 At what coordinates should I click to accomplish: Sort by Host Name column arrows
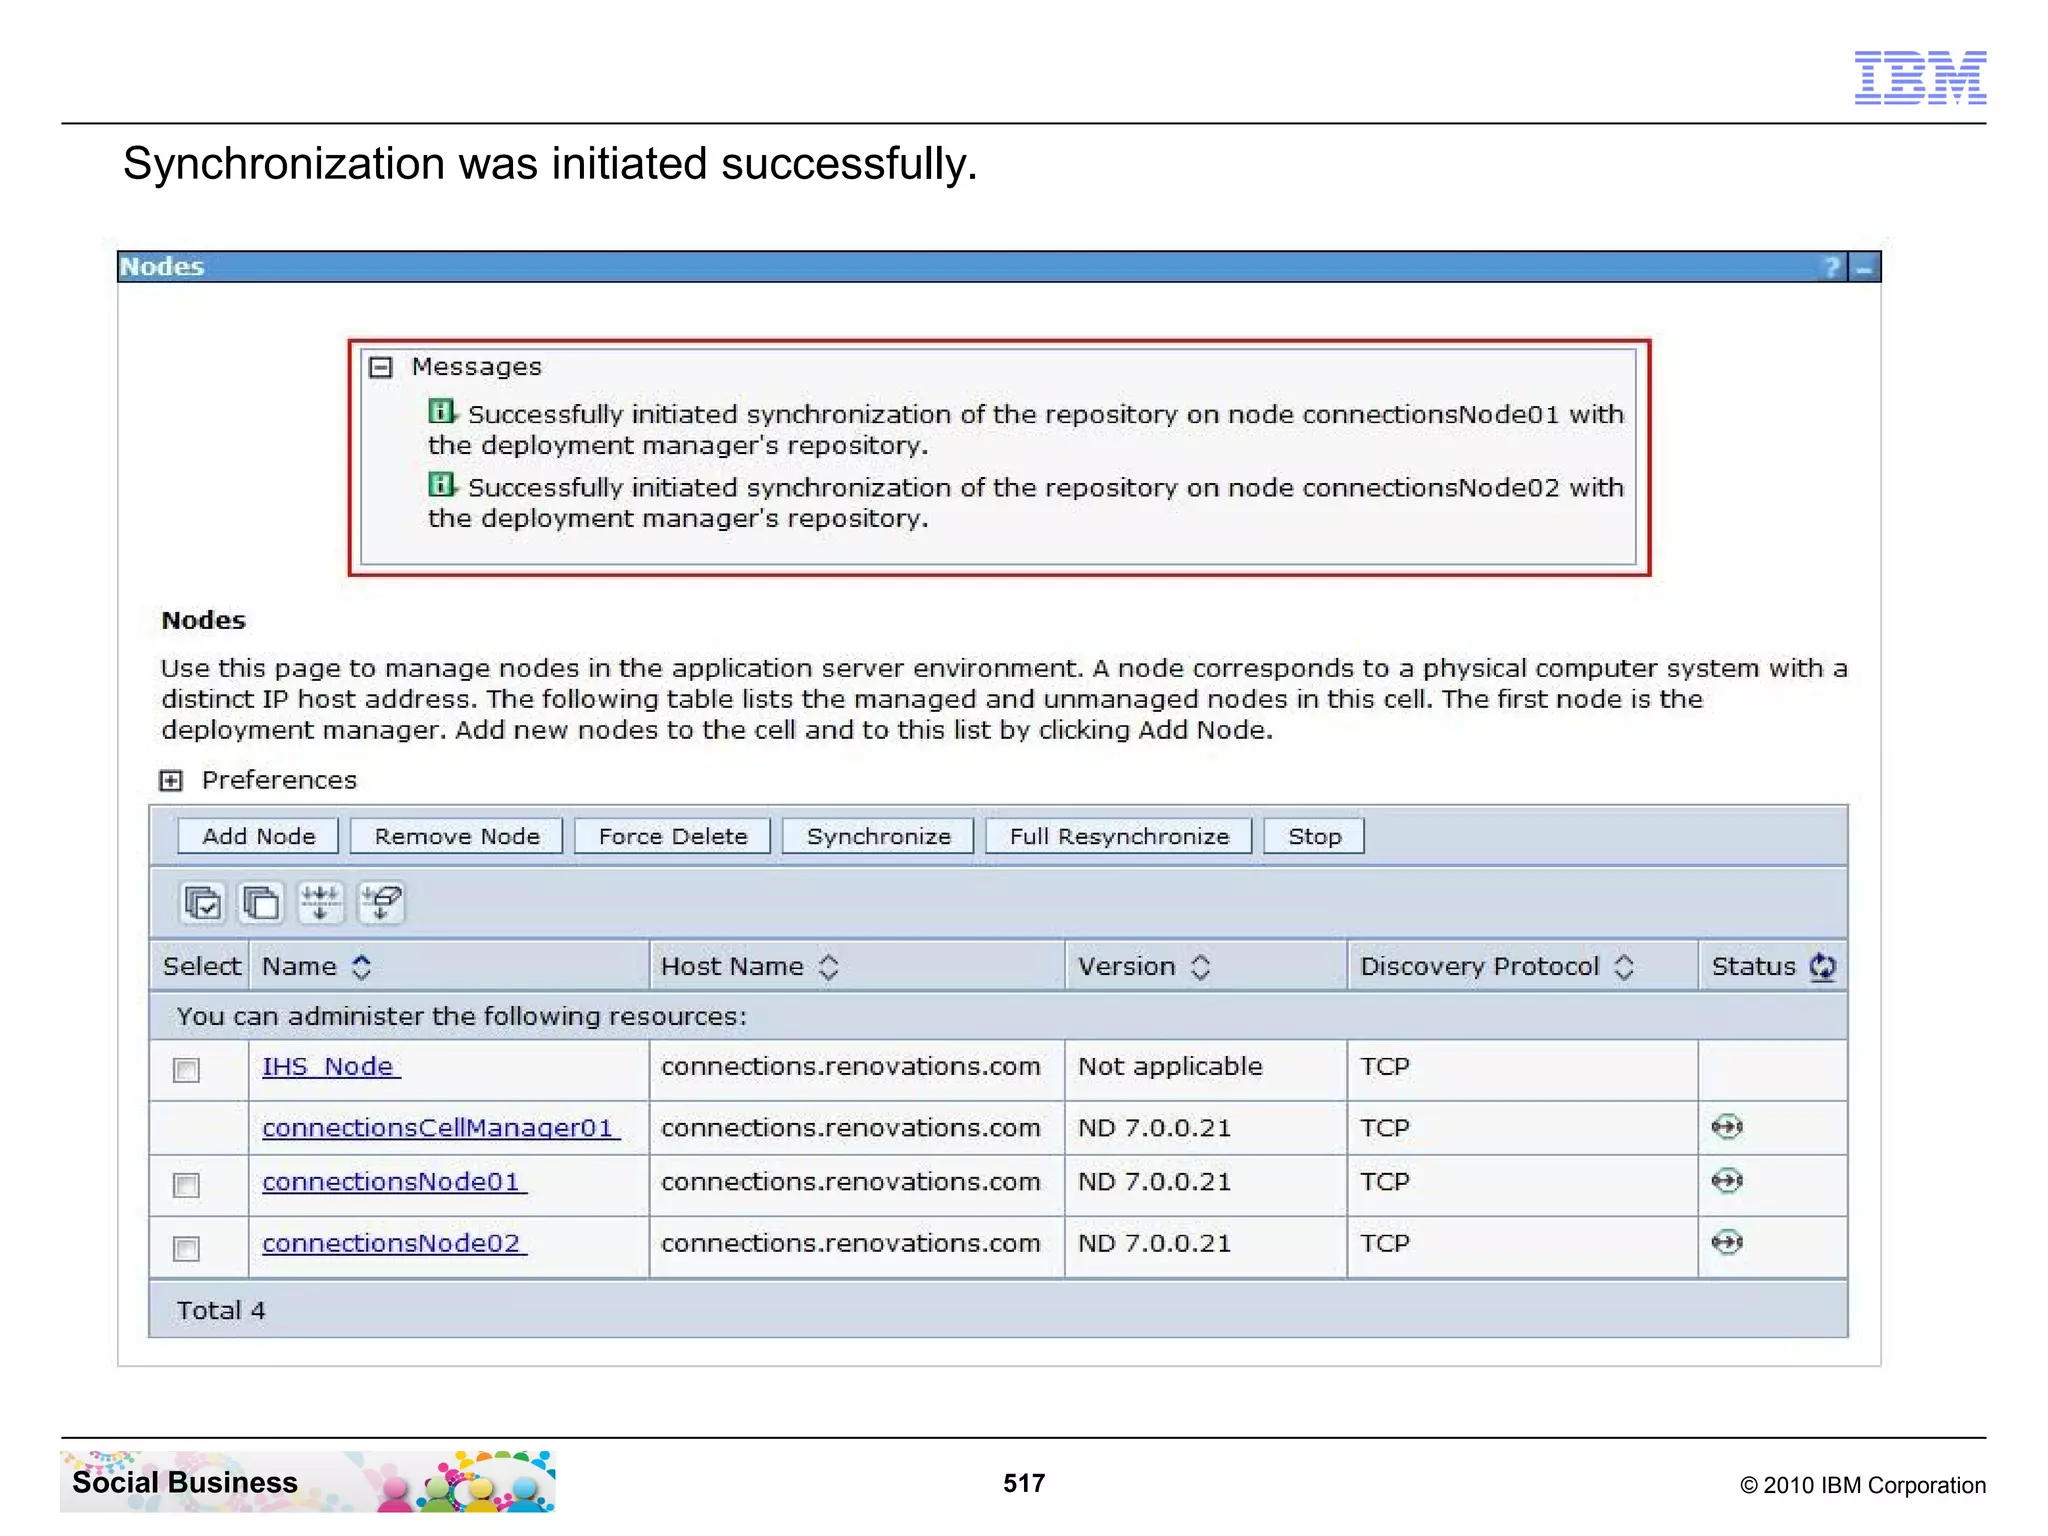(828, 967)
